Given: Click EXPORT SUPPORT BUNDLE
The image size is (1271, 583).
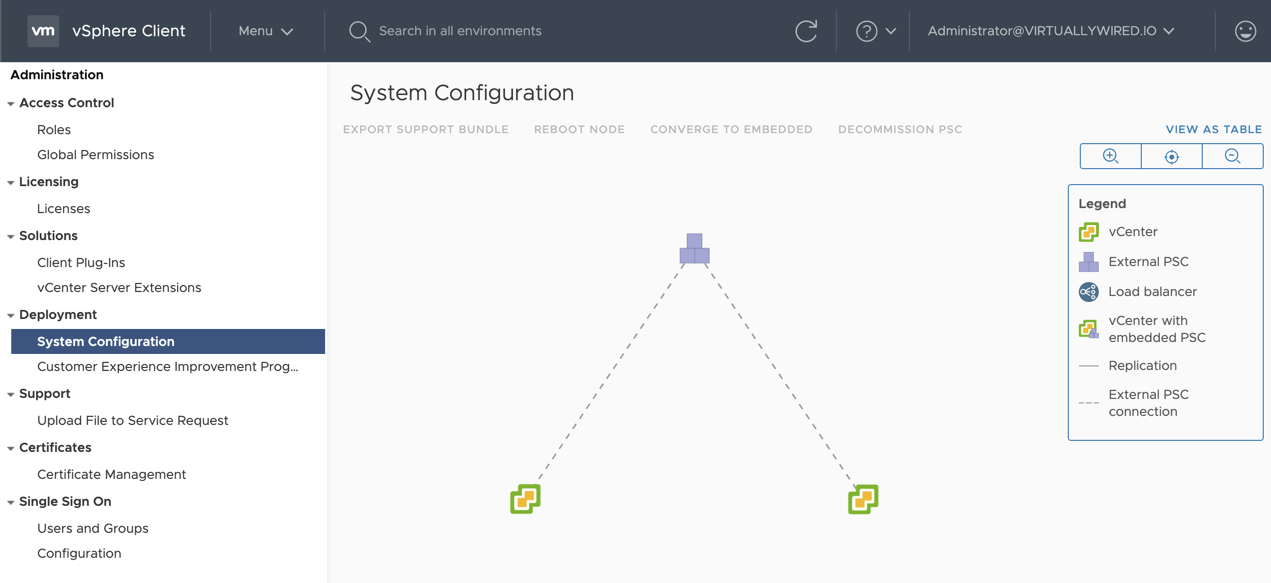Looking at the screenshot, I should pos(425,129).
